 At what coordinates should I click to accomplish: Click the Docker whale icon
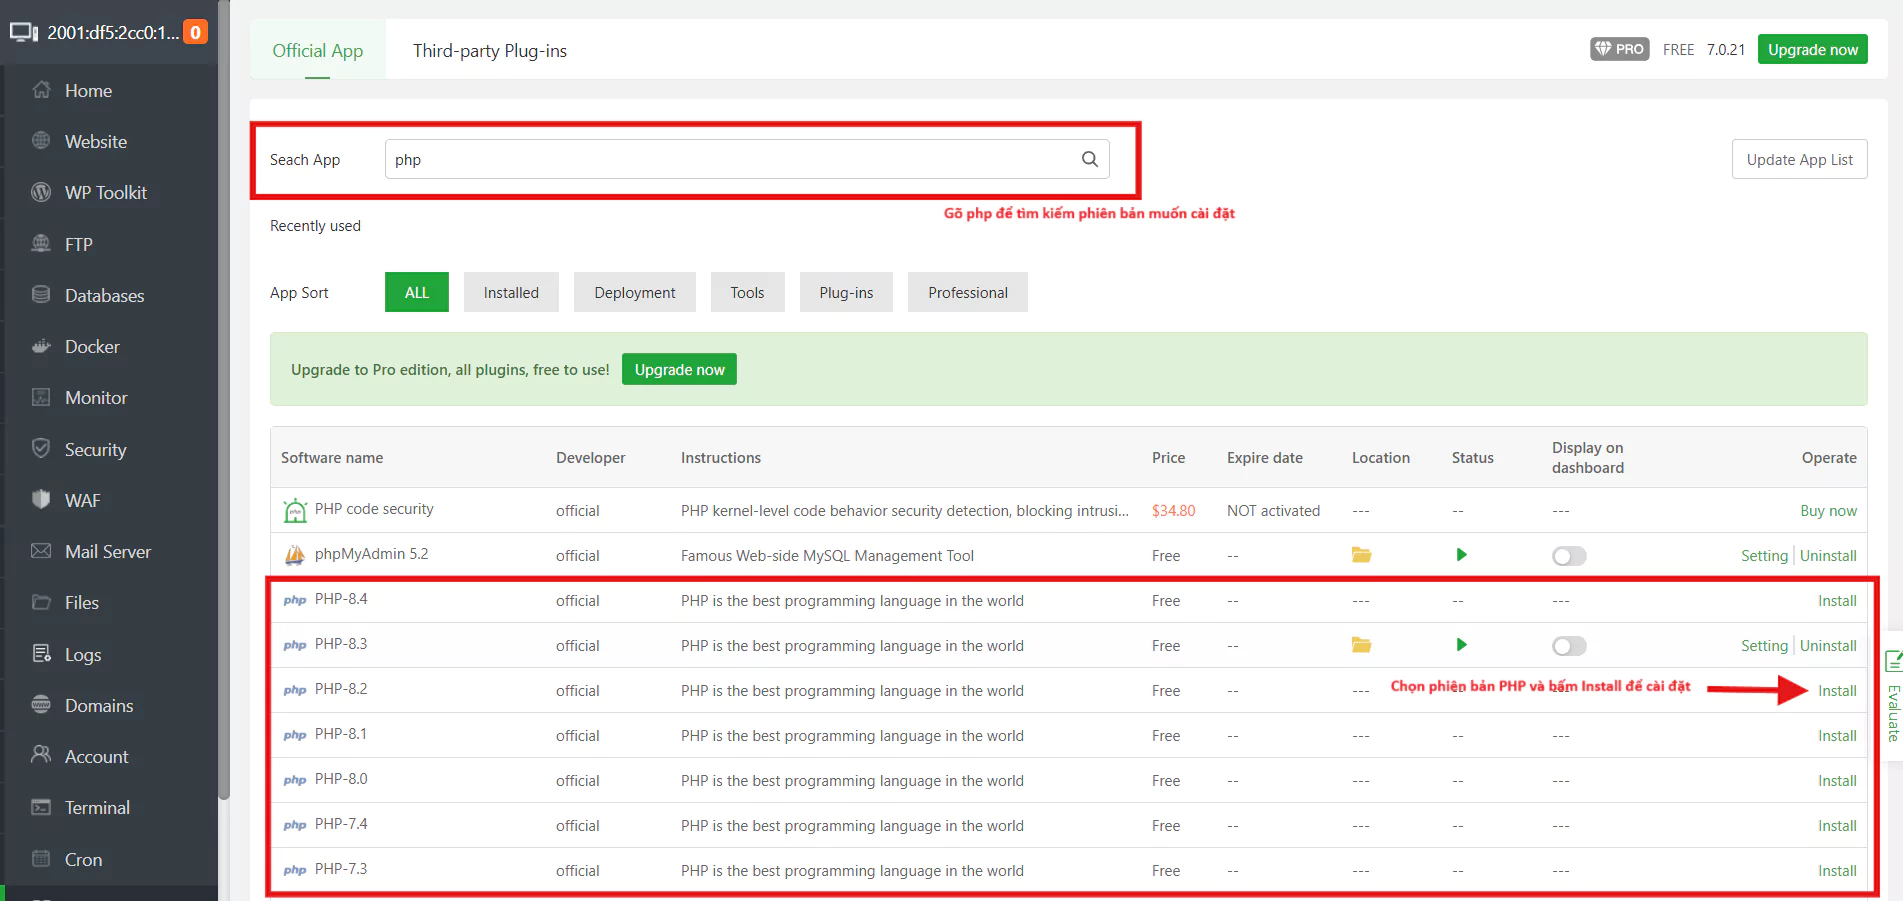(41, 346)
